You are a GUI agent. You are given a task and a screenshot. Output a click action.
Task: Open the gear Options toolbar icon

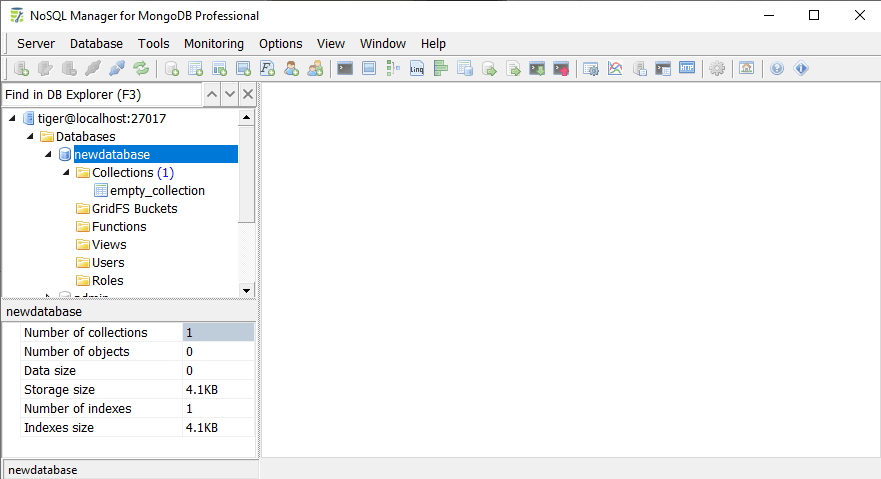(717, 69)
